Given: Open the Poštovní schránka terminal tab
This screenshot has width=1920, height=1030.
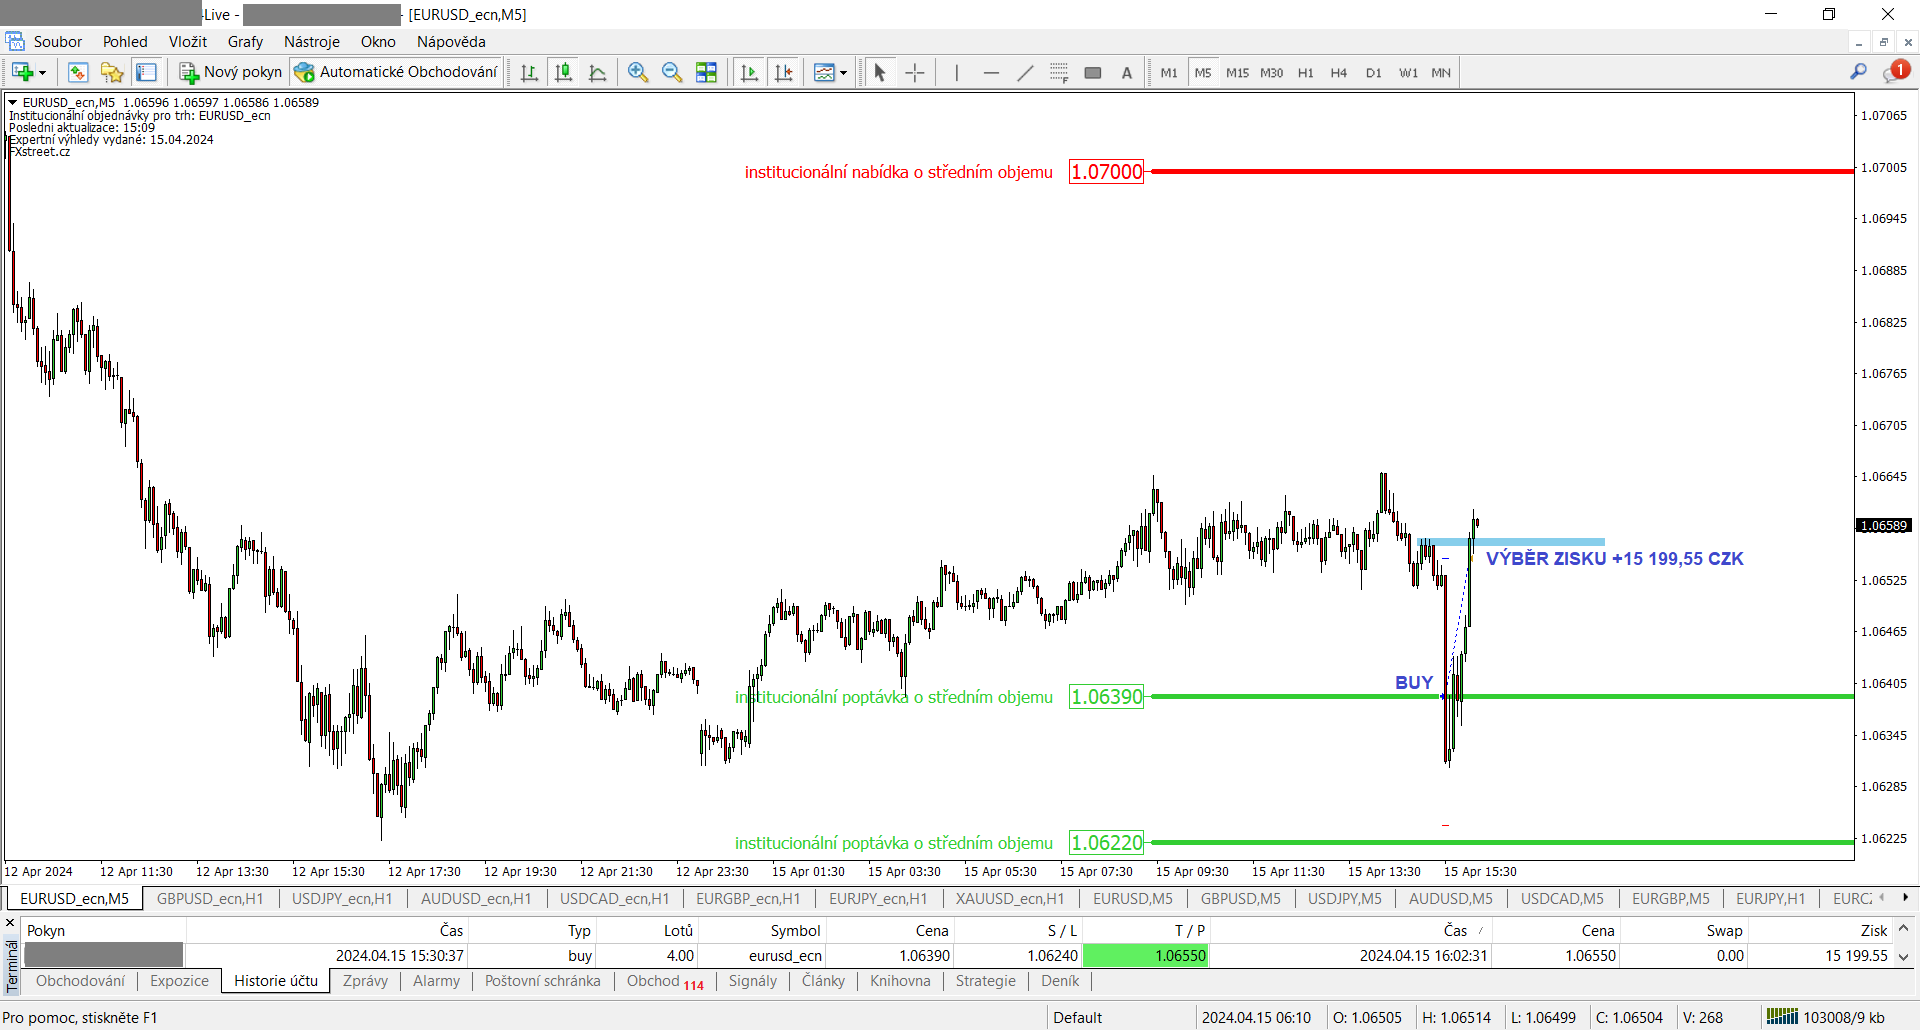Looking at the screenshot, I should coord(543,981).
